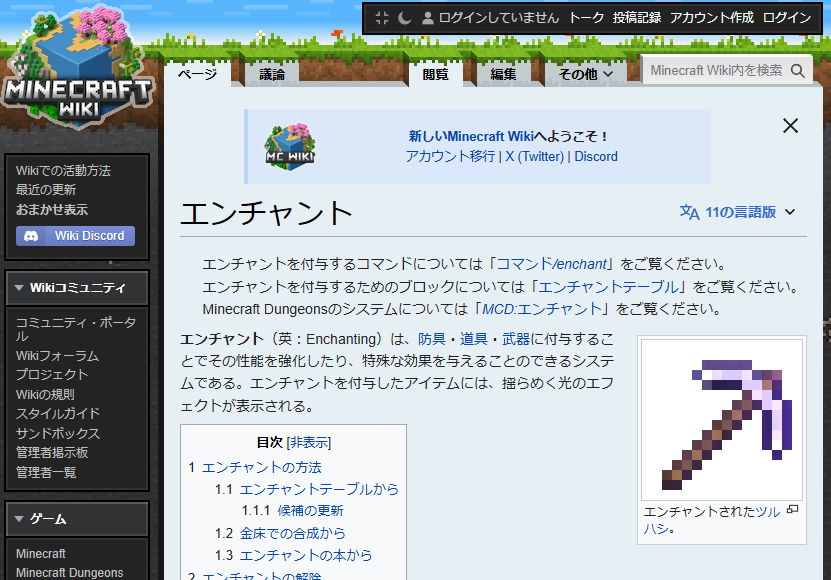The width and height of the screenshot is (831, 580).
Task: Open 最近の更新 in sidebar
Action: tap(46, 190)
